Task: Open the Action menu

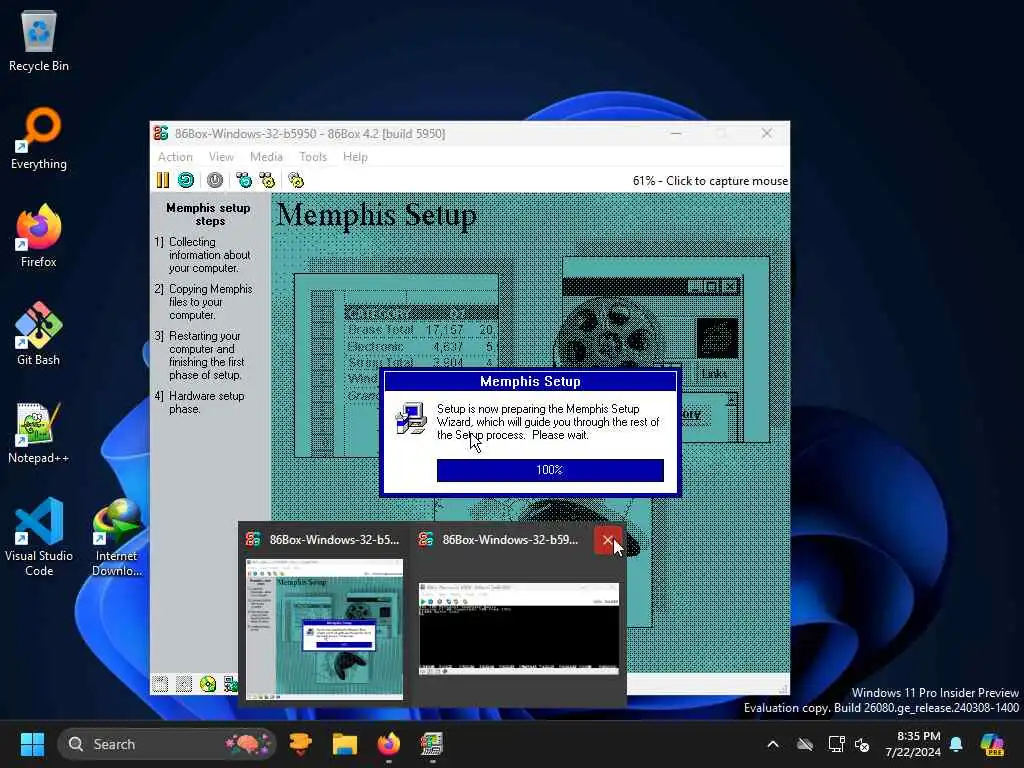Action: [x=175, y=157]
